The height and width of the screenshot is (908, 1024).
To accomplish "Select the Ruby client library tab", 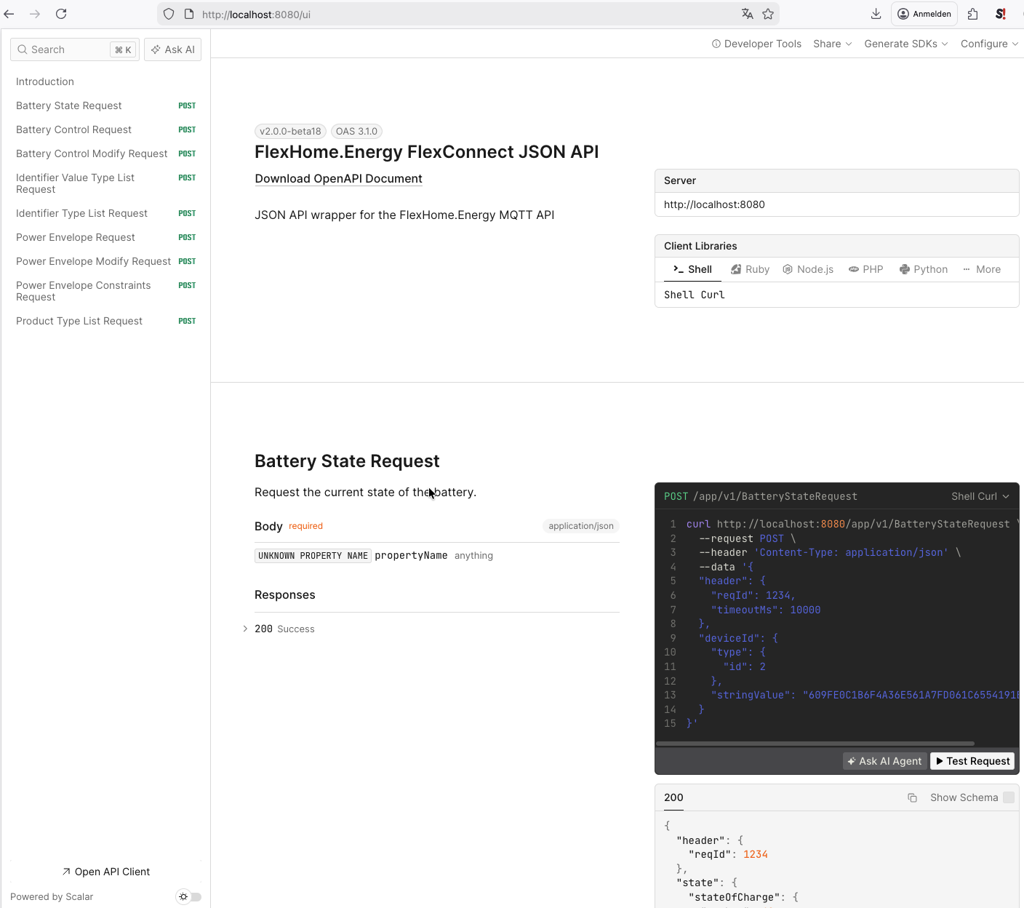I will click(750, 269).
